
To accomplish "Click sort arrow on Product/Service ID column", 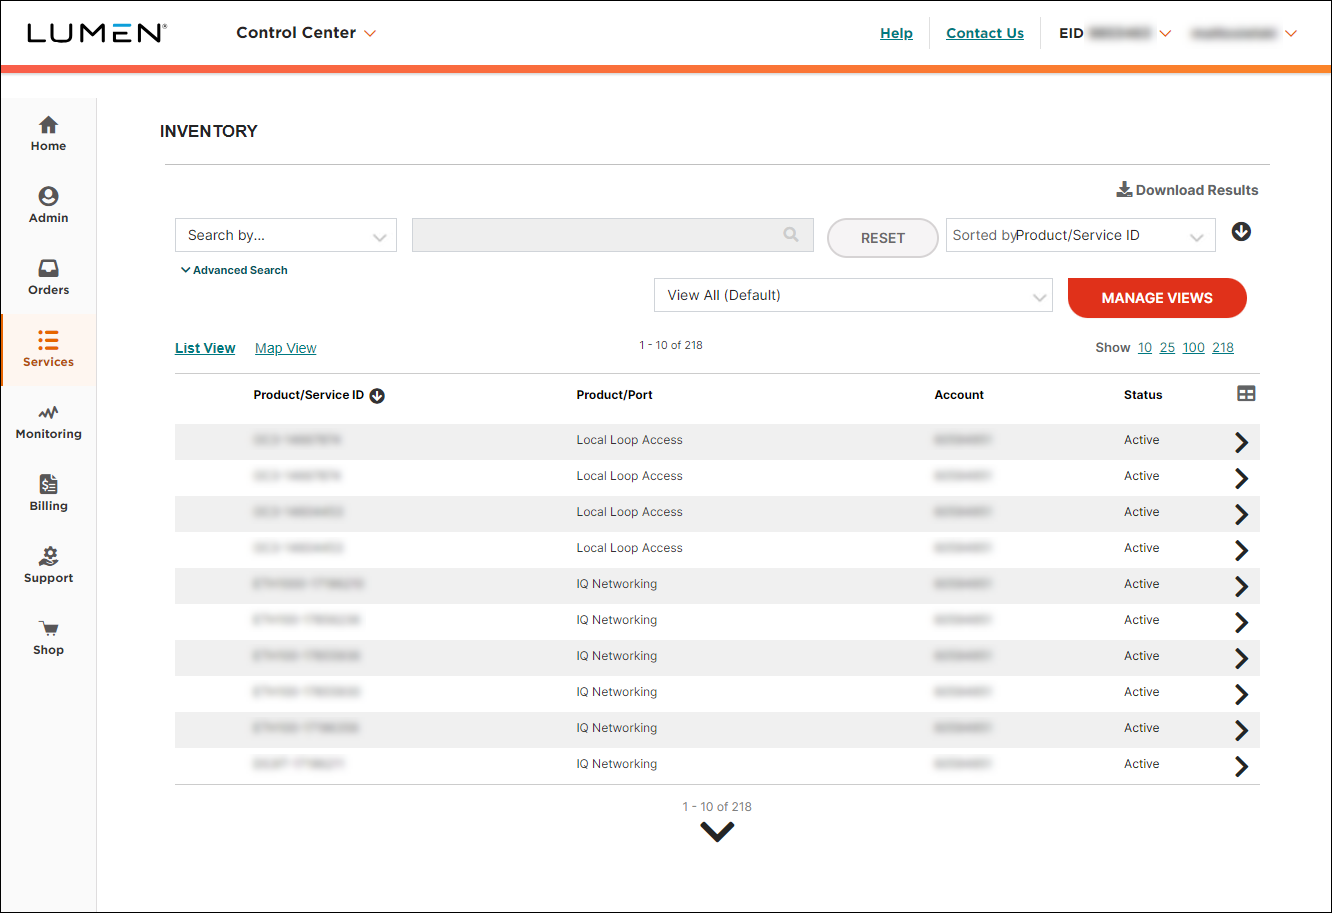I will 377,396.
